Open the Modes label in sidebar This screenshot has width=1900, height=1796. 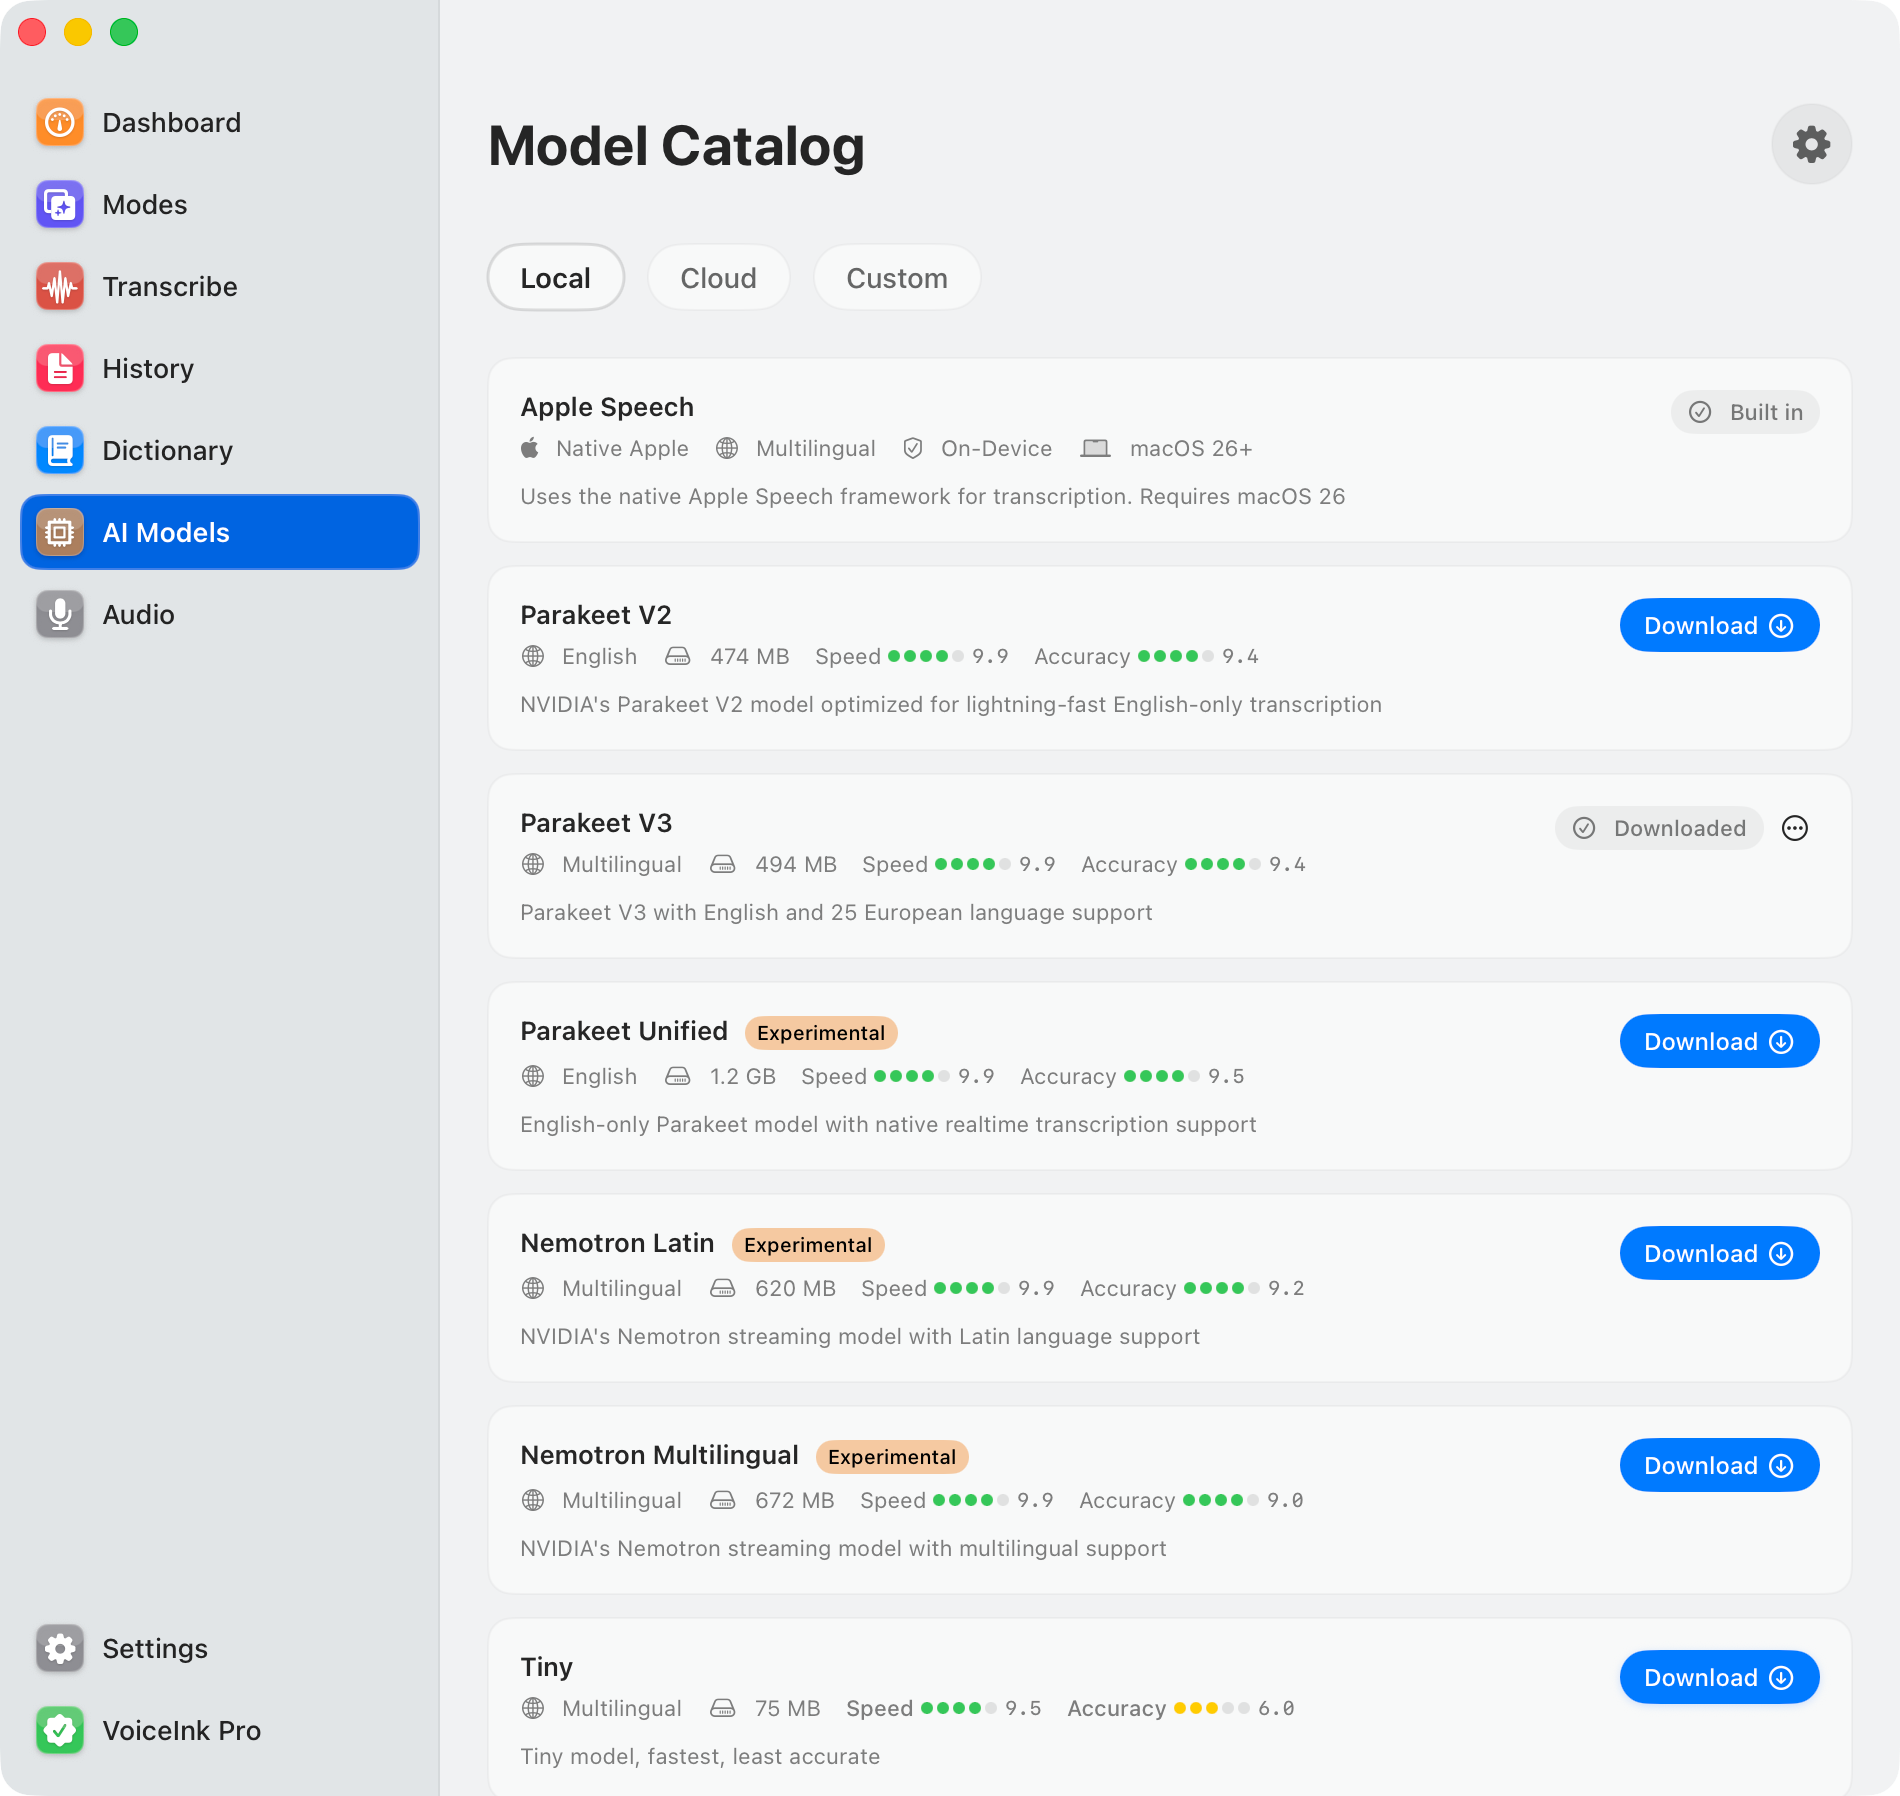145,205
